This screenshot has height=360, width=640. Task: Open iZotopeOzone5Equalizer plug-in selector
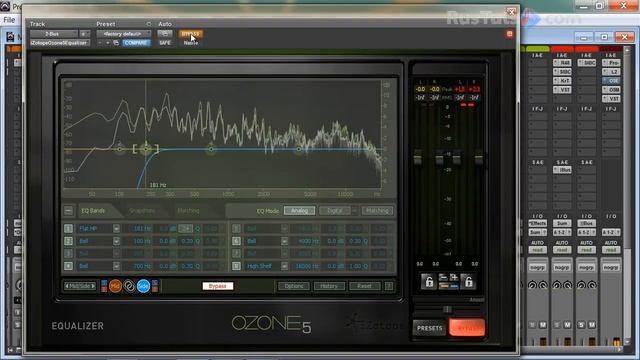point(60,43)
